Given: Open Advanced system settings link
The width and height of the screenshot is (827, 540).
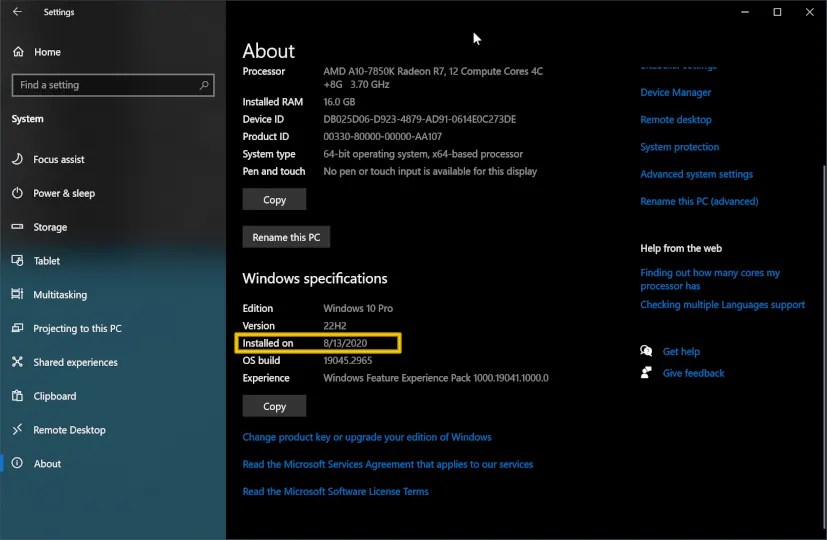Looking at the screenshot, I should coord(696,174).
